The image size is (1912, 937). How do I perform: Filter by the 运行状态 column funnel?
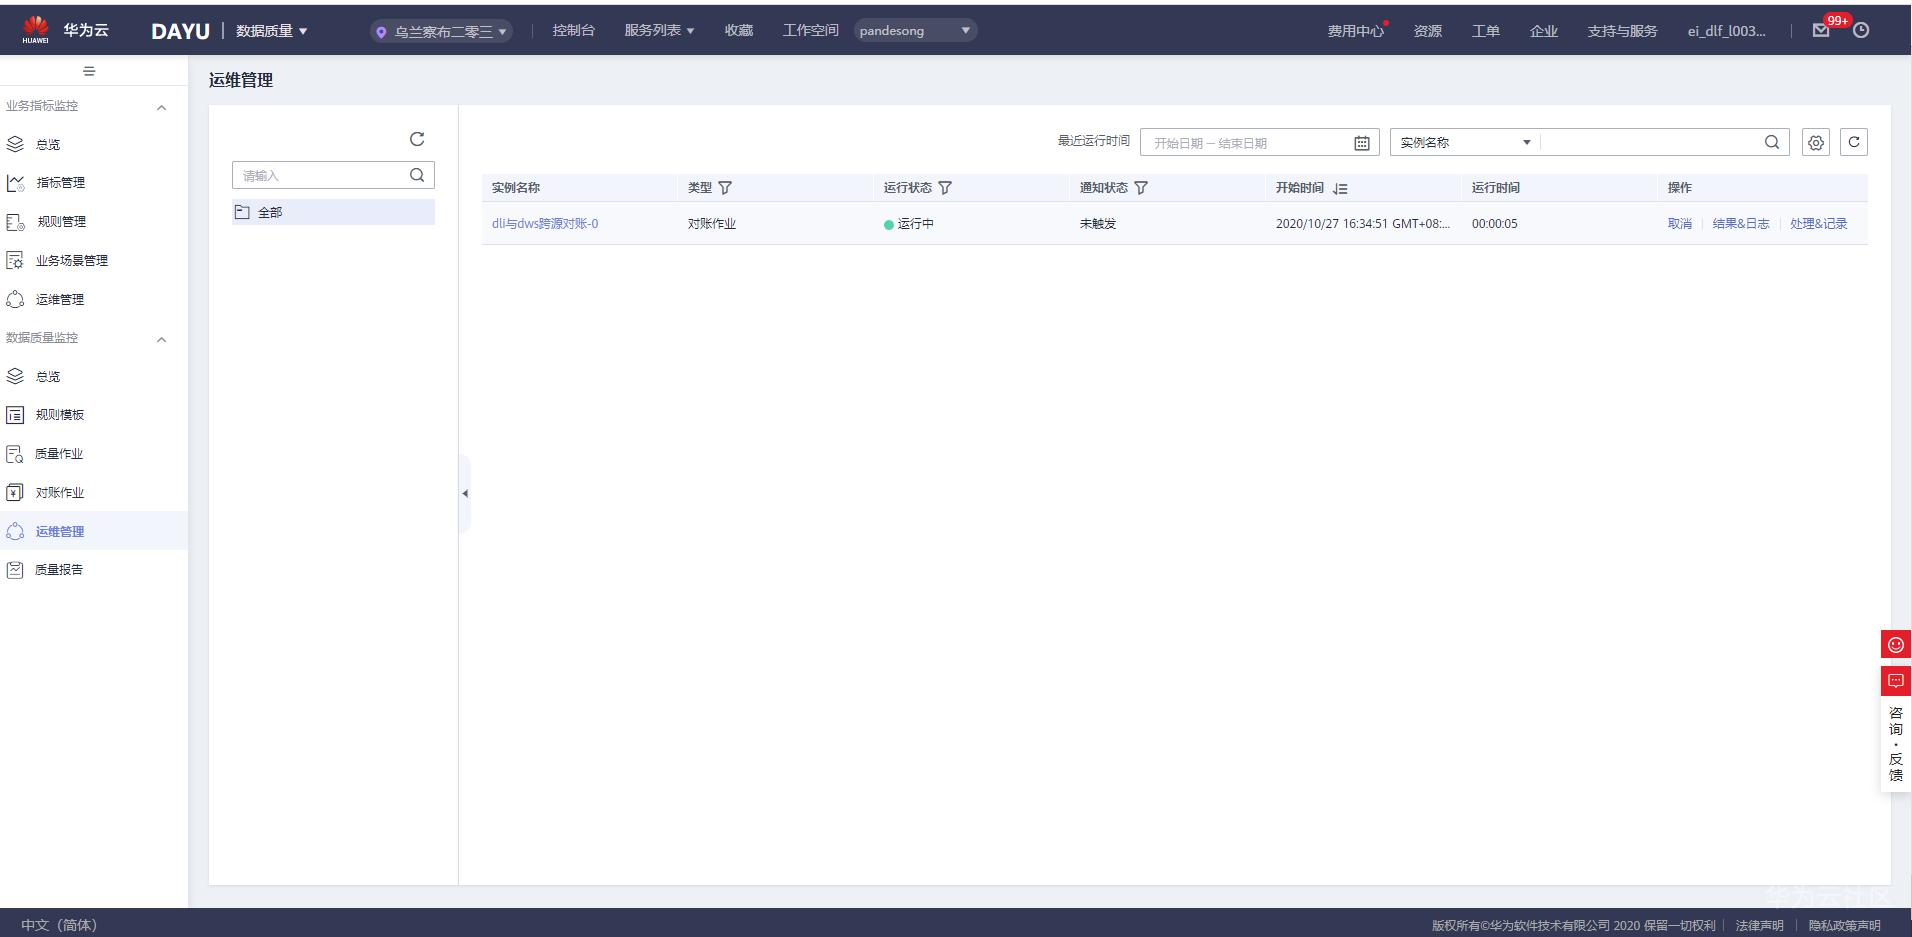(x=945, y=188)
